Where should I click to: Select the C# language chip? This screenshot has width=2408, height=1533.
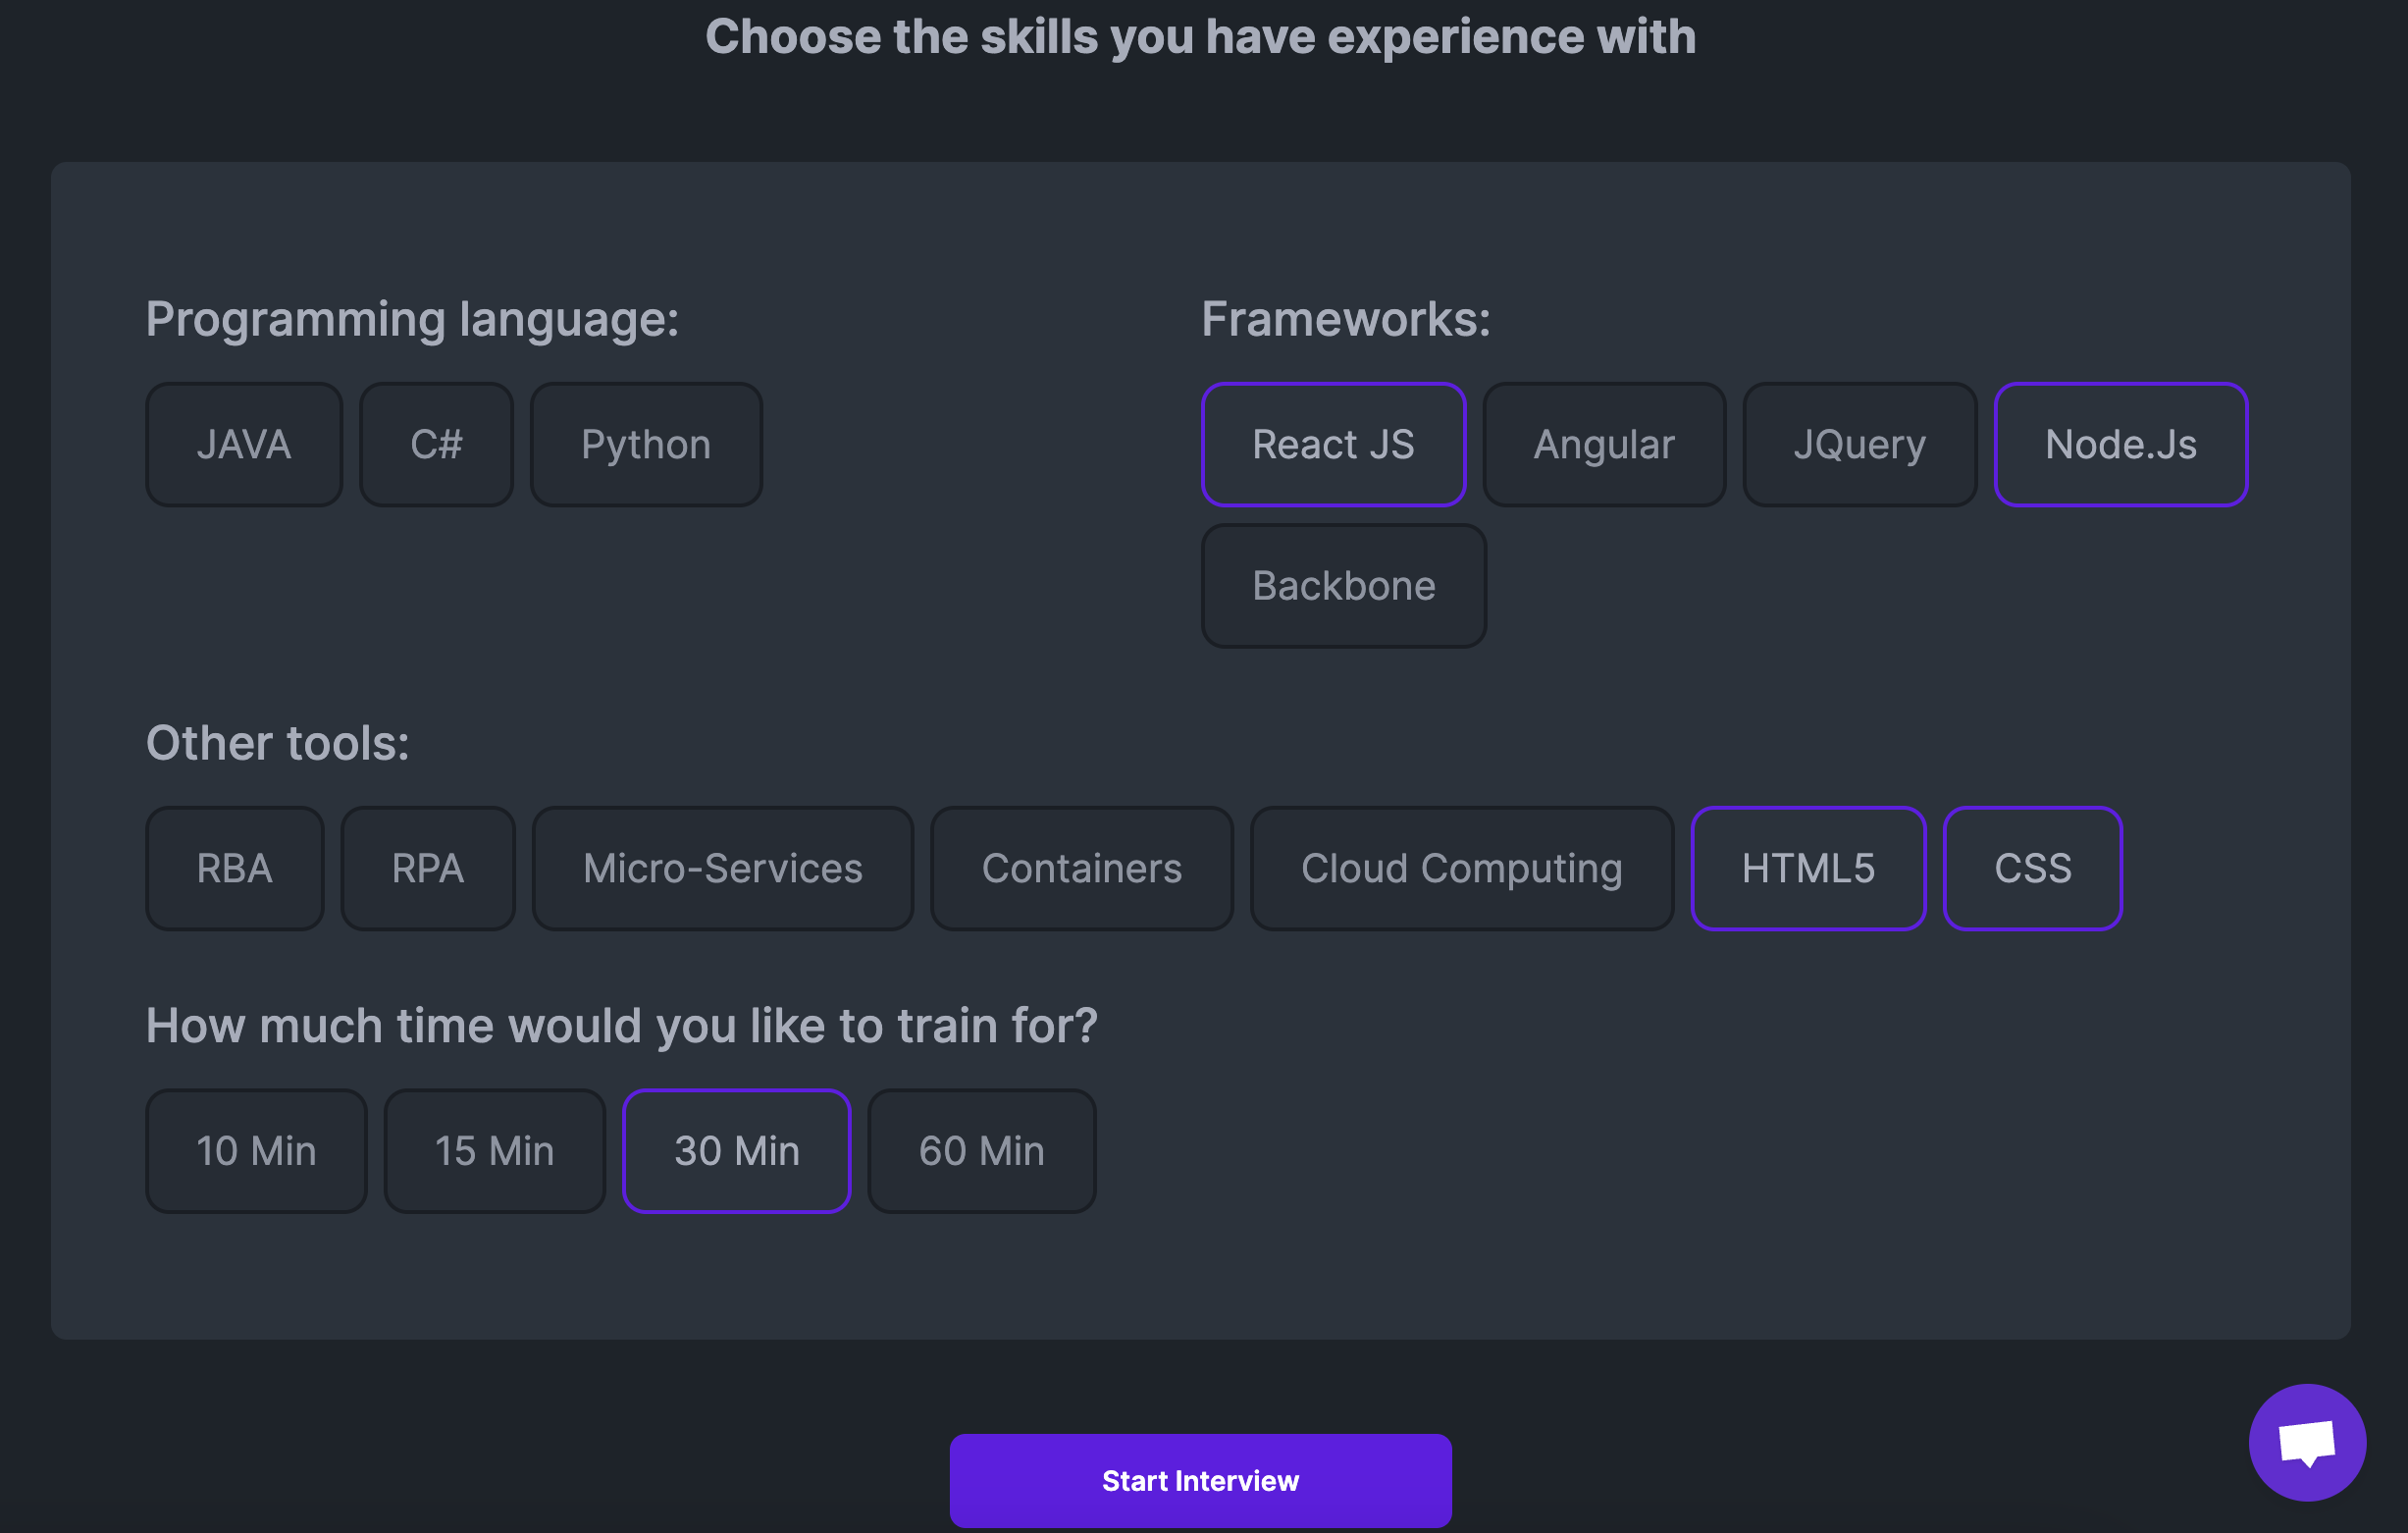[x=436, y=444]
